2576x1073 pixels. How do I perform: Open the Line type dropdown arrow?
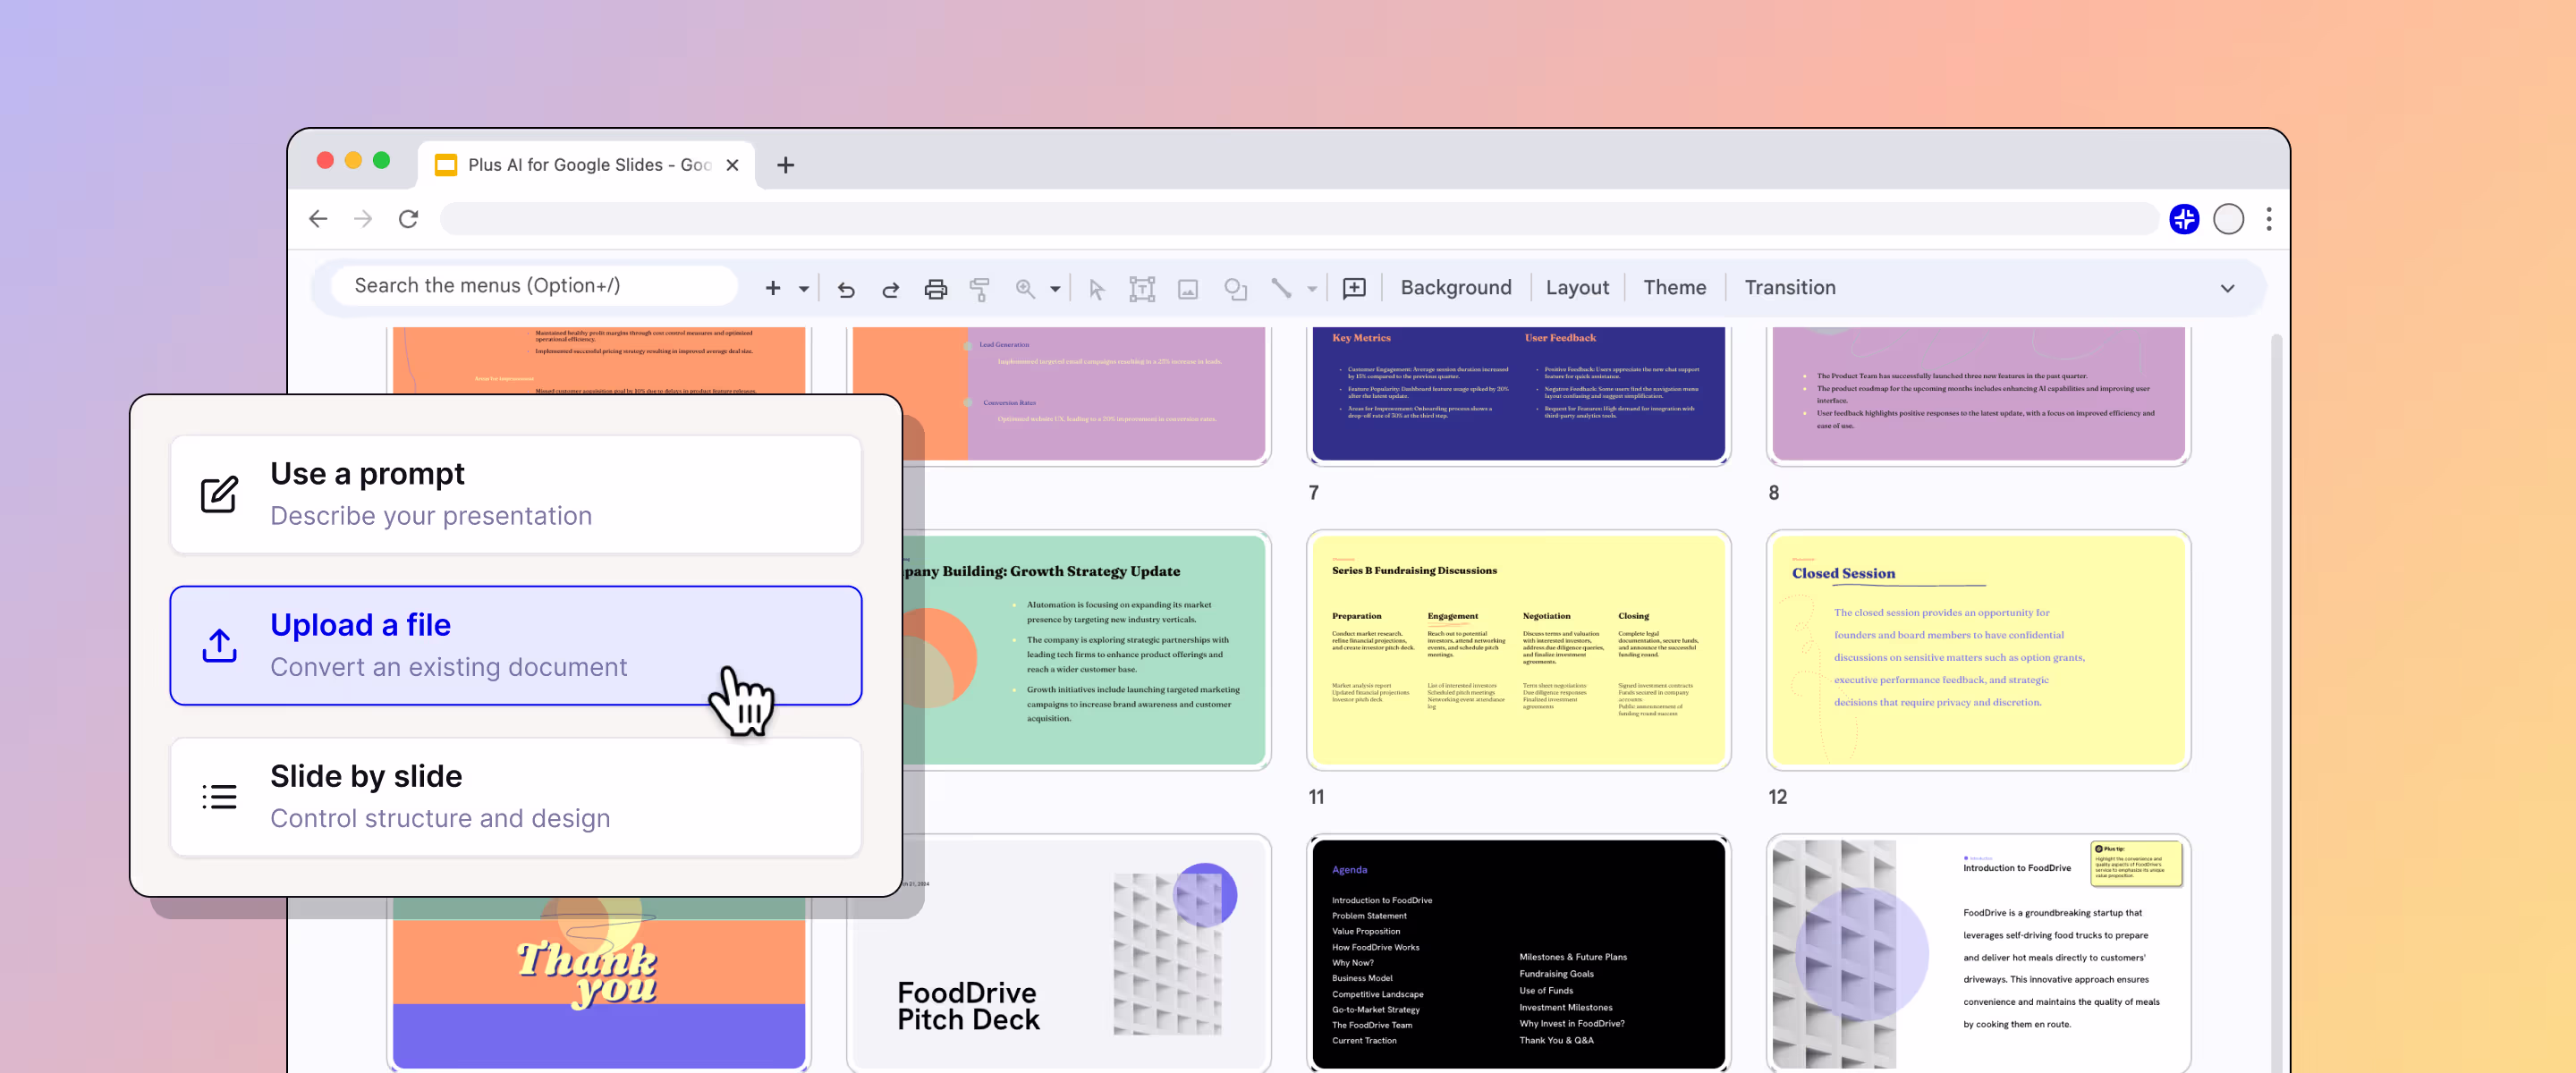[x=1312, y=289]
